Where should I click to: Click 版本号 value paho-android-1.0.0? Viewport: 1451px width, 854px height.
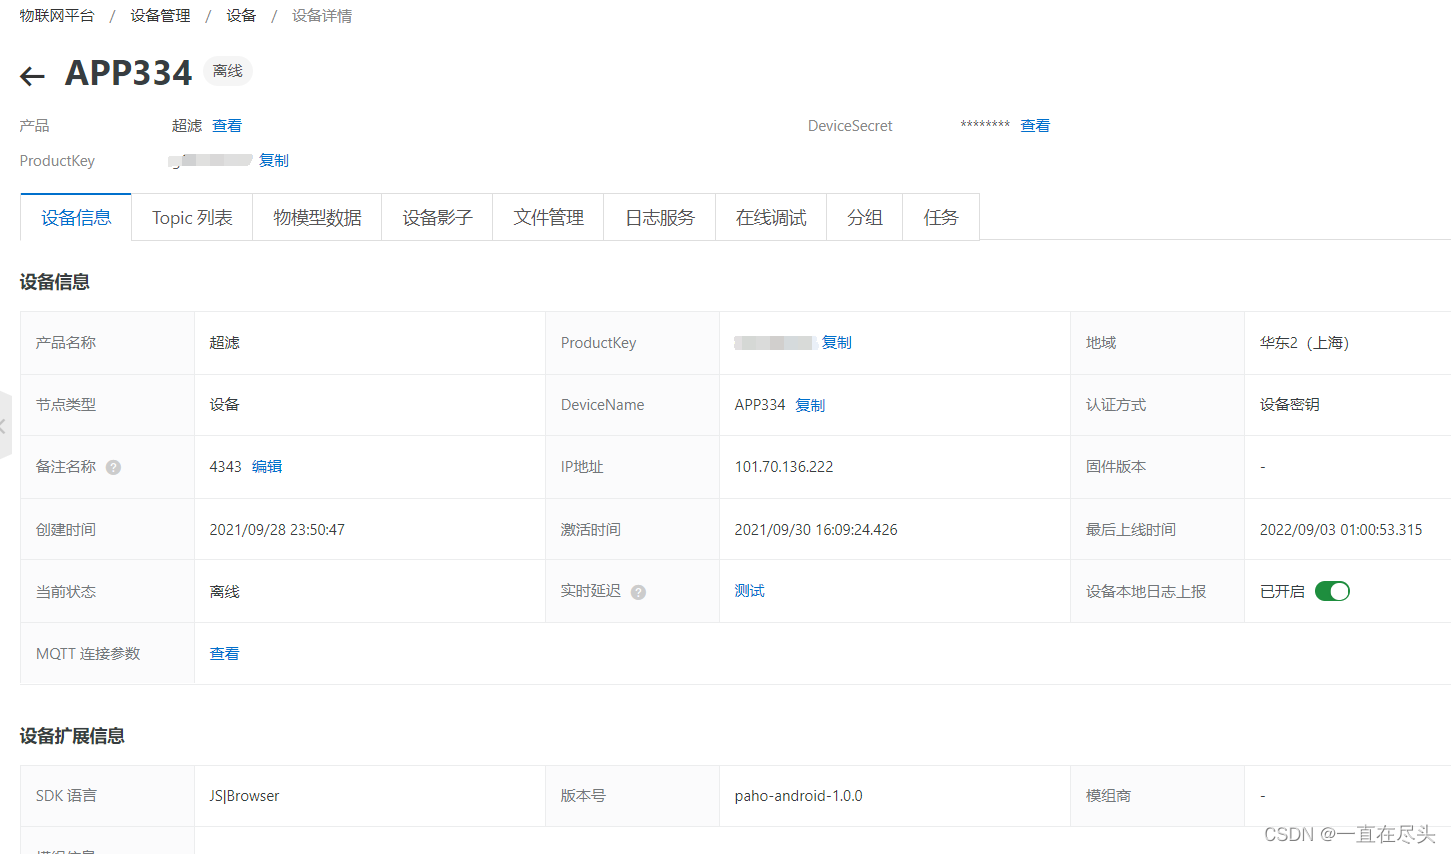coord(798,796)
